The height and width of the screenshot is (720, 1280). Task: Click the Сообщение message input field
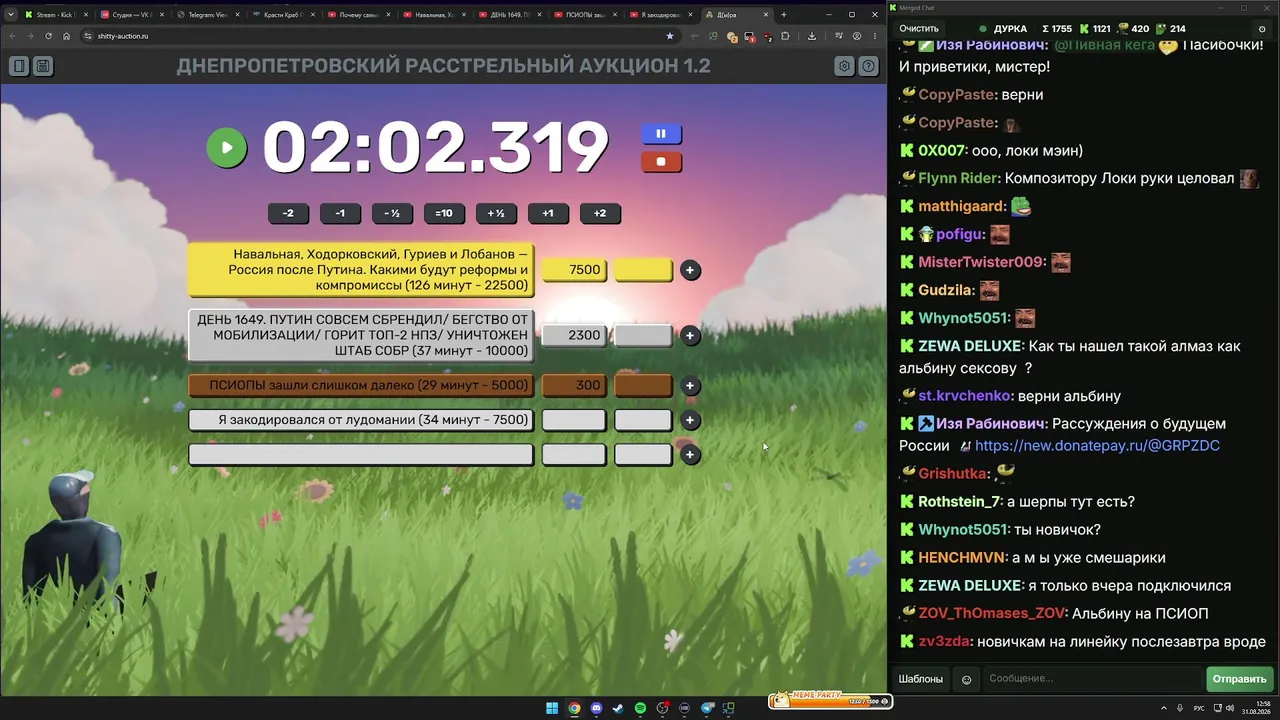(1092, 679)
